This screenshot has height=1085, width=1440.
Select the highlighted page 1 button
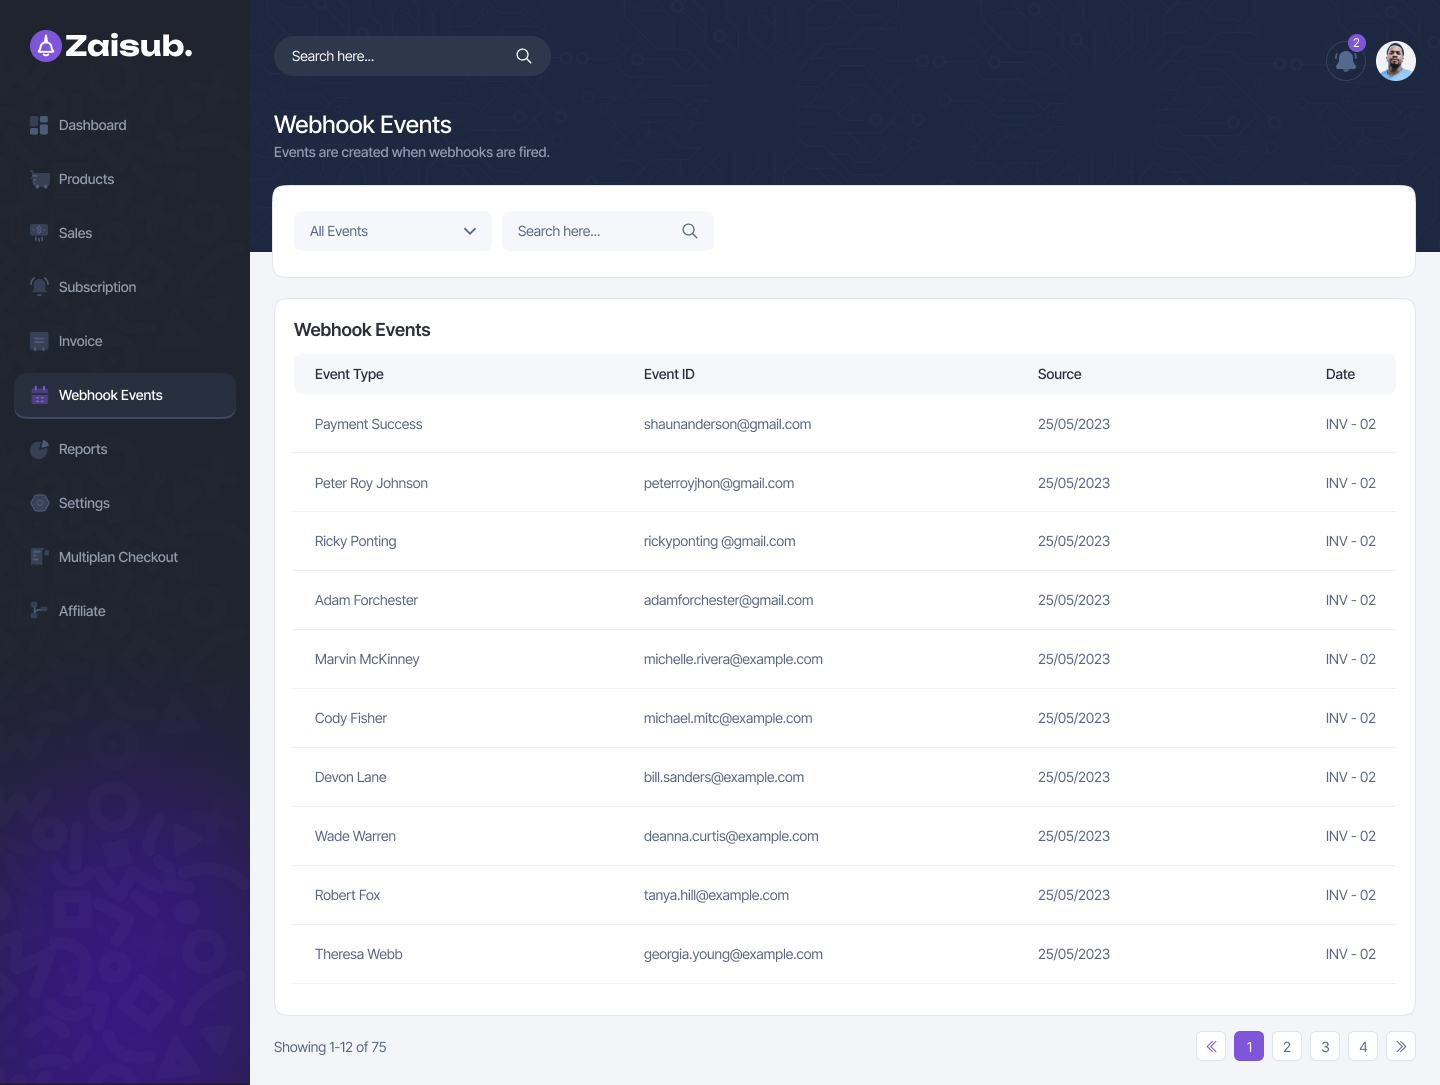pos(1249,1046)
